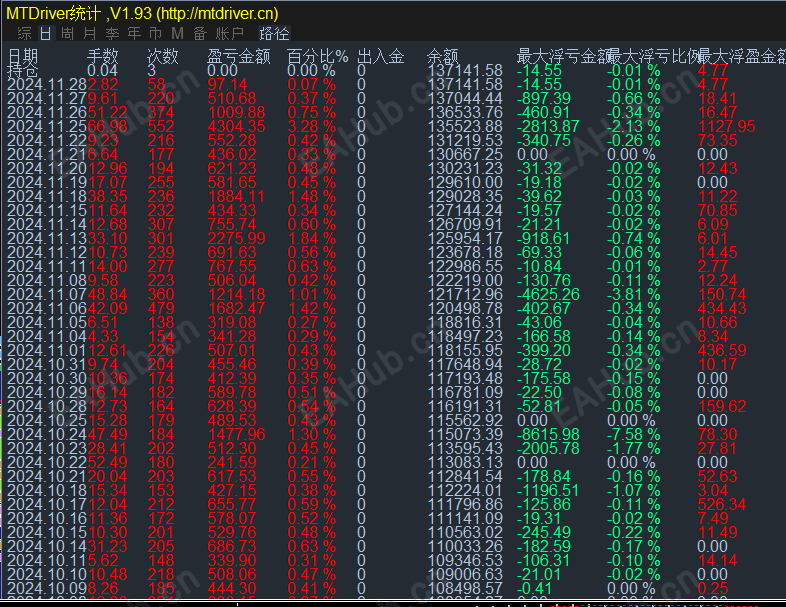Click max floating profit 526.34
The image size is (786, 607).
click(x=721, y=505)
